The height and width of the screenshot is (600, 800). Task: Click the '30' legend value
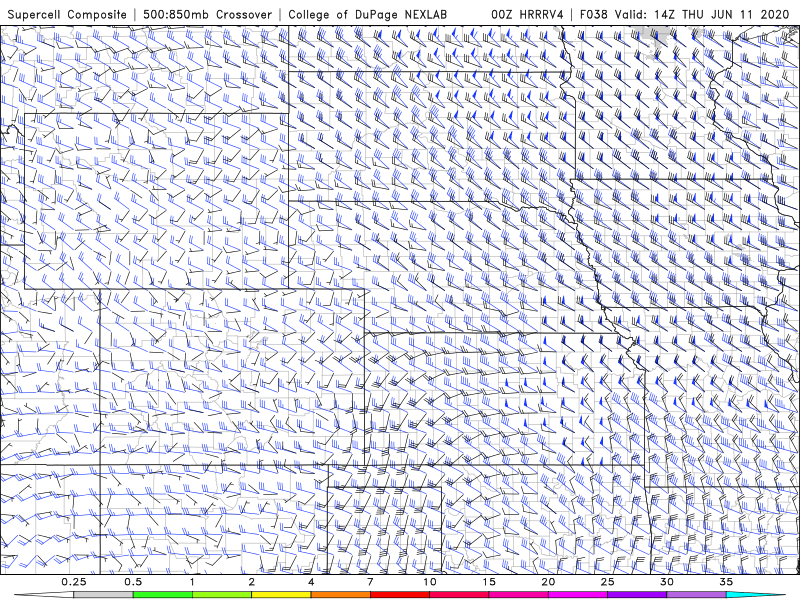tap(666, 582)
